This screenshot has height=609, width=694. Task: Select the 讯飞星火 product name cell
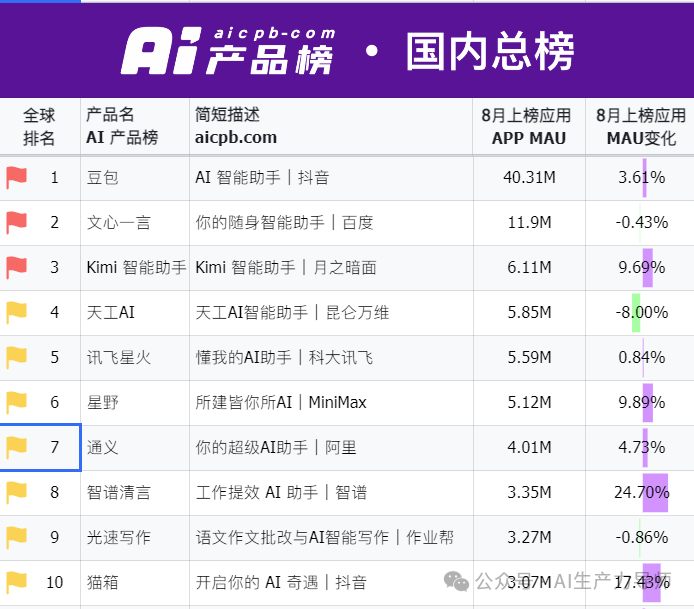click(135, 358)
